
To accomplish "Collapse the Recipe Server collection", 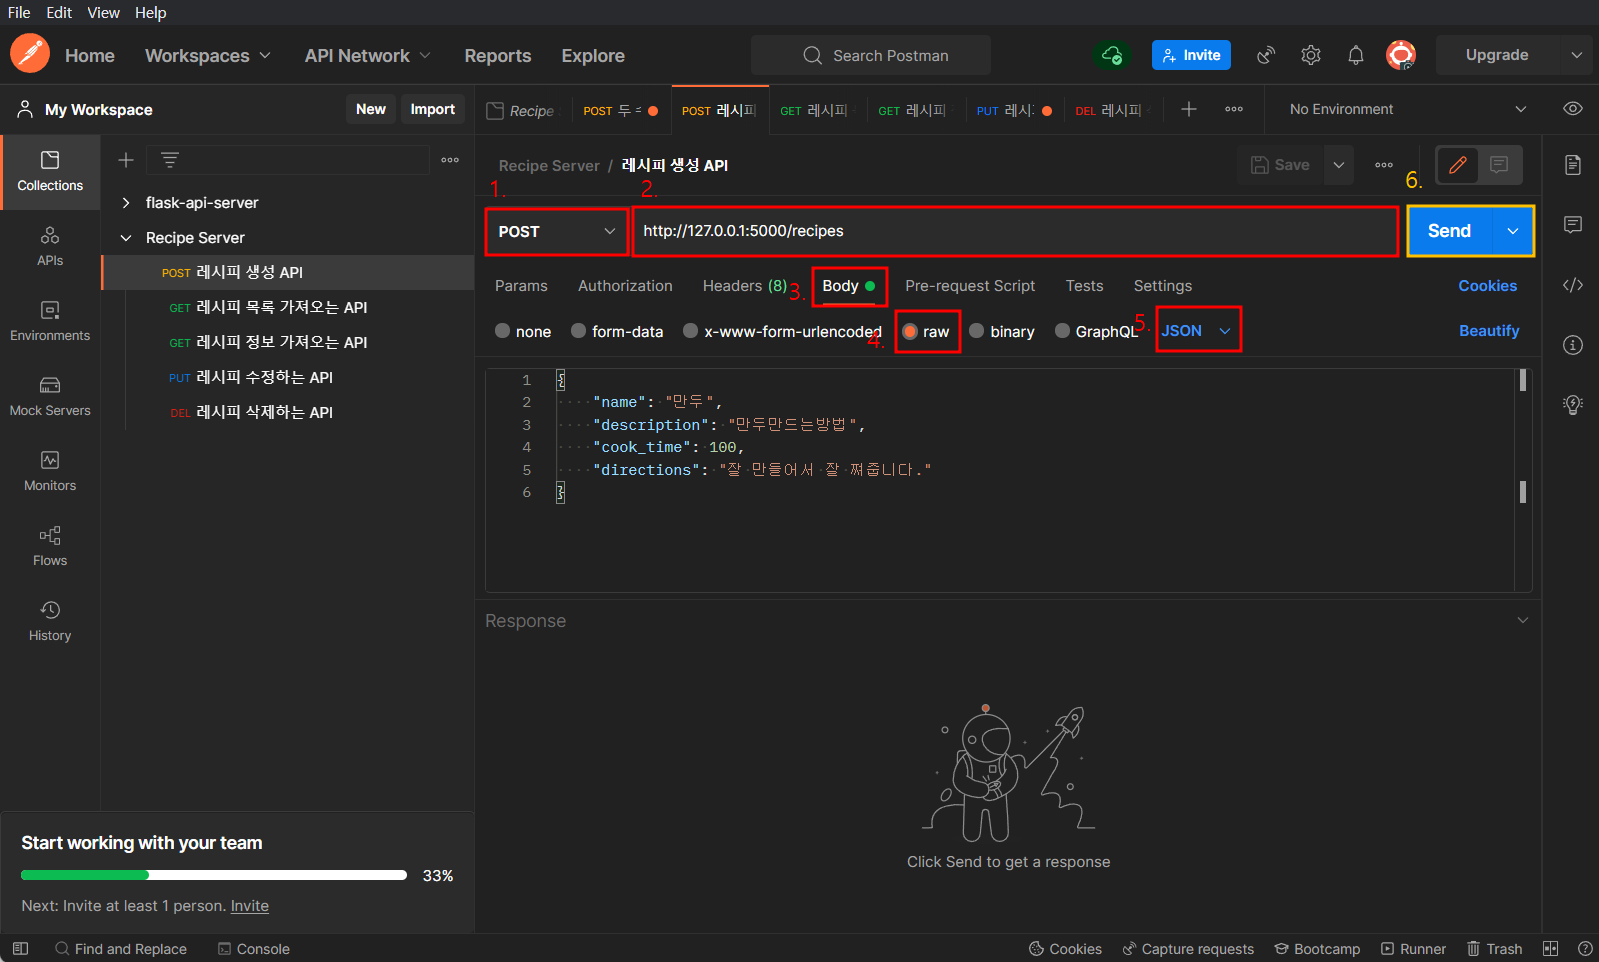I will coord(126,237).
